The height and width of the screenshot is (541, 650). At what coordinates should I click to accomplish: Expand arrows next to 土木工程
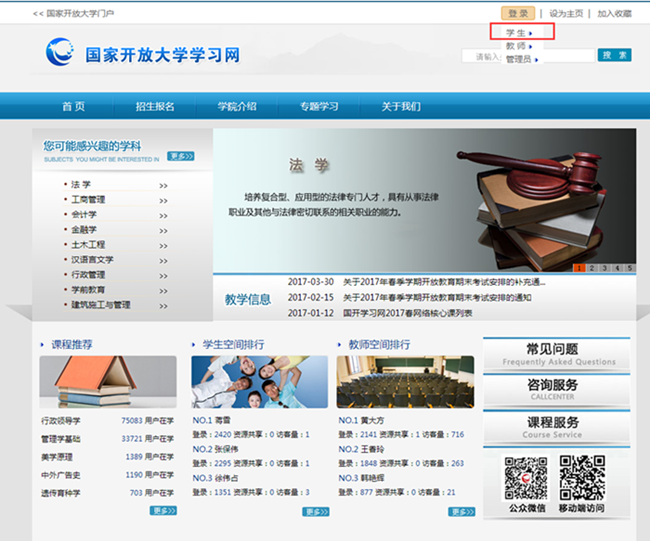pyautogui.click(x=163, y=246)
